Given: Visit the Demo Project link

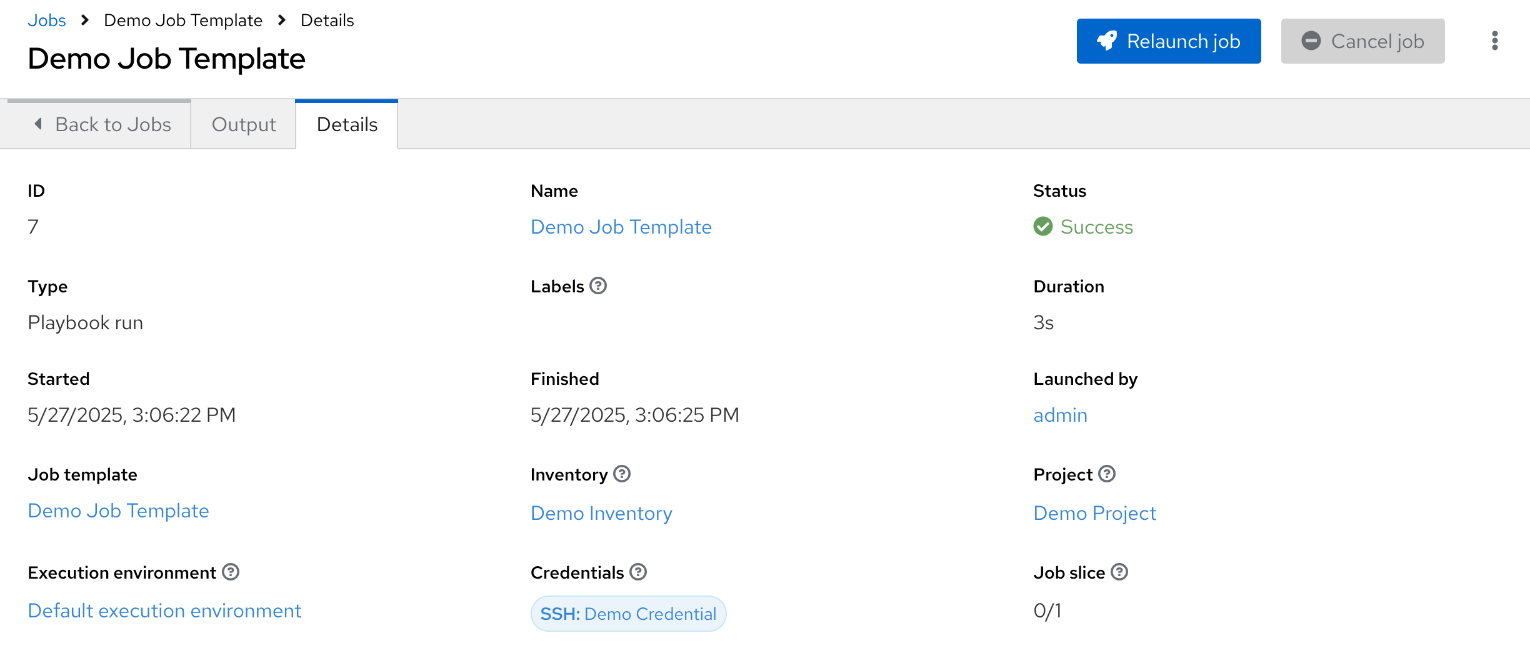Looking at the screenshot, I should [1094, 513].
